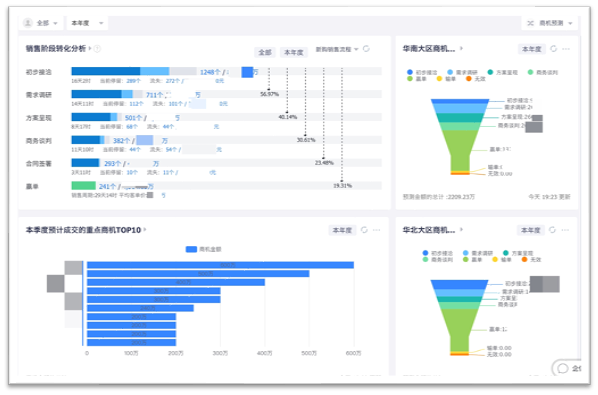
Task: Click the 241个 count in 赢单 row
Action: (x=107, y=186)
